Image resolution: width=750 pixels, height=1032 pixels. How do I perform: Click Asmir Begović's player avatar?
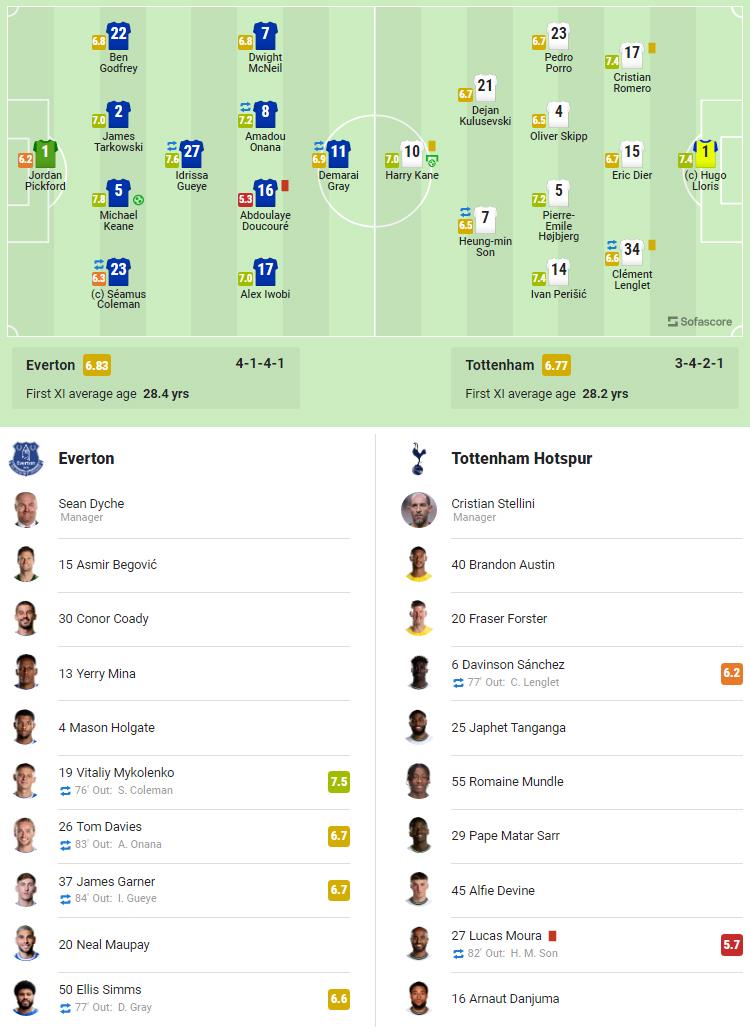tap(27, 565)
